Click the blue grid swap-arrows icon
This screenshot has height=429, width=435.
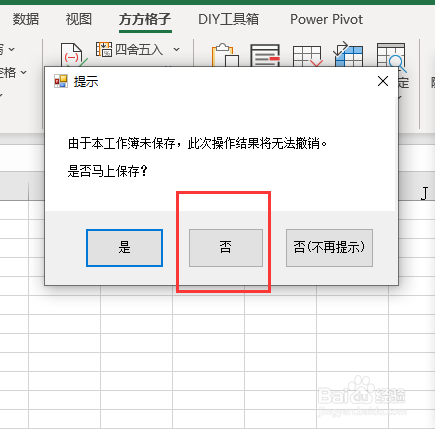pos(348,54)
